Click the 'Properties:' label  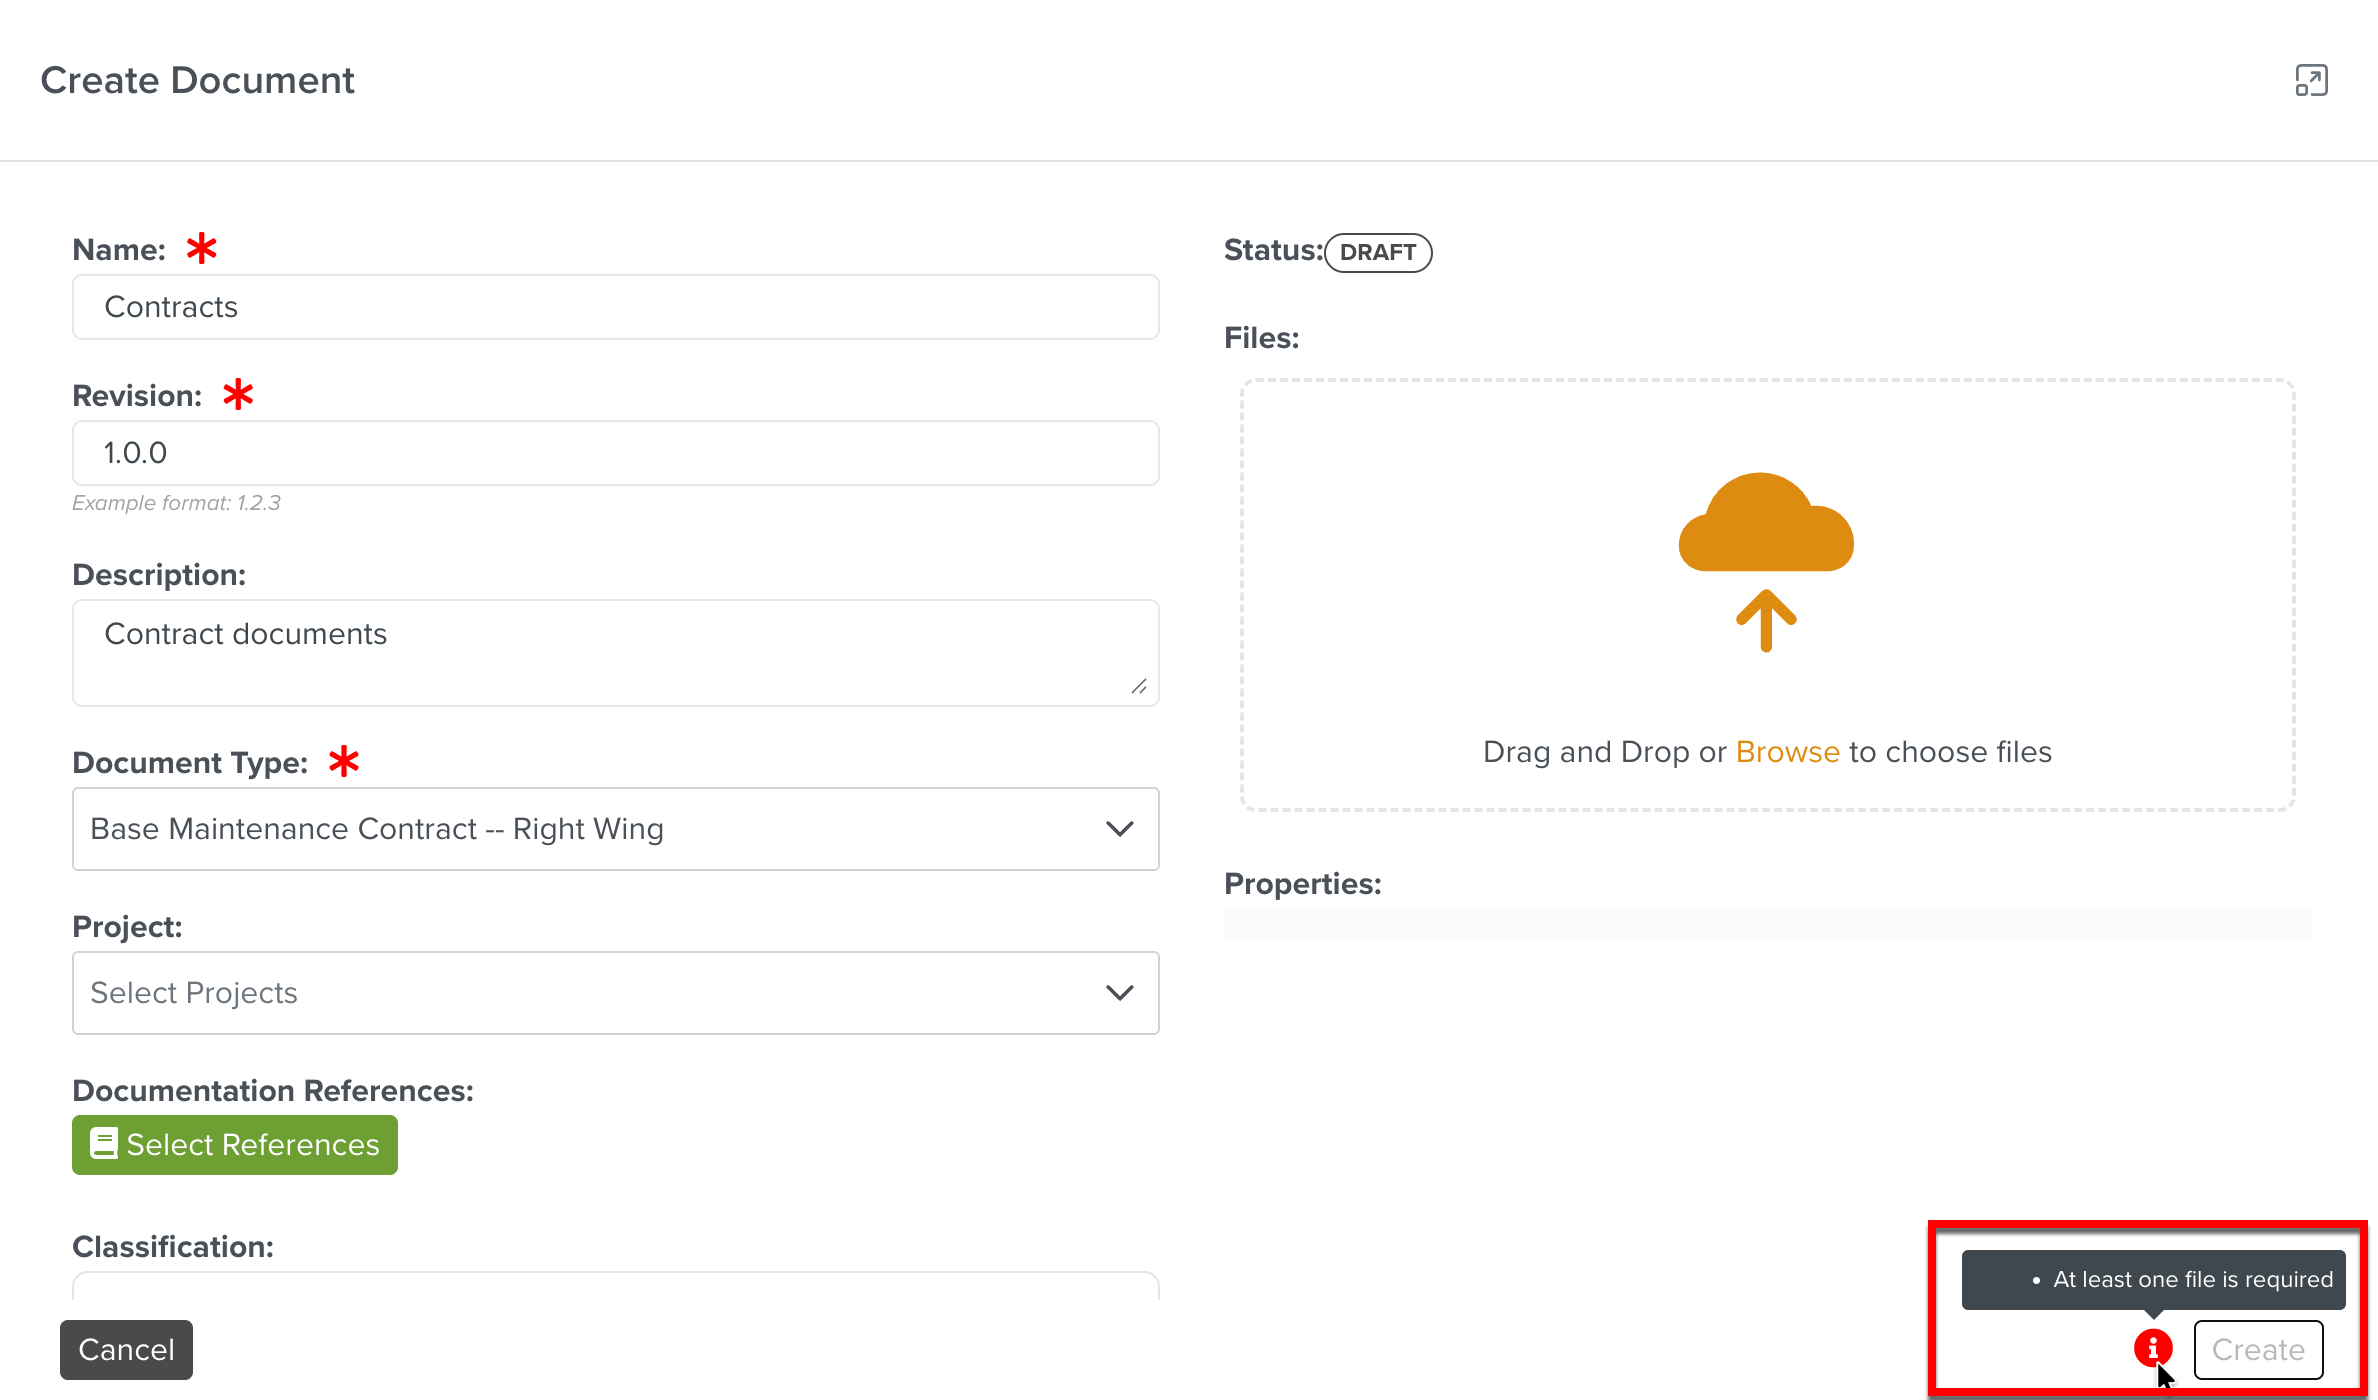[1302, 884]
